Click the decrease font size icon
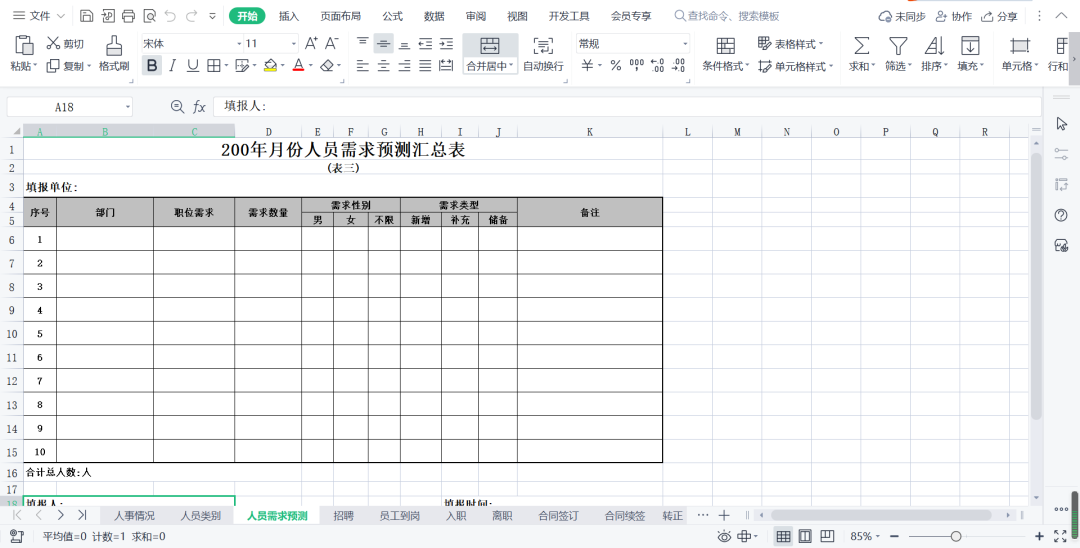 coord(332,43)
